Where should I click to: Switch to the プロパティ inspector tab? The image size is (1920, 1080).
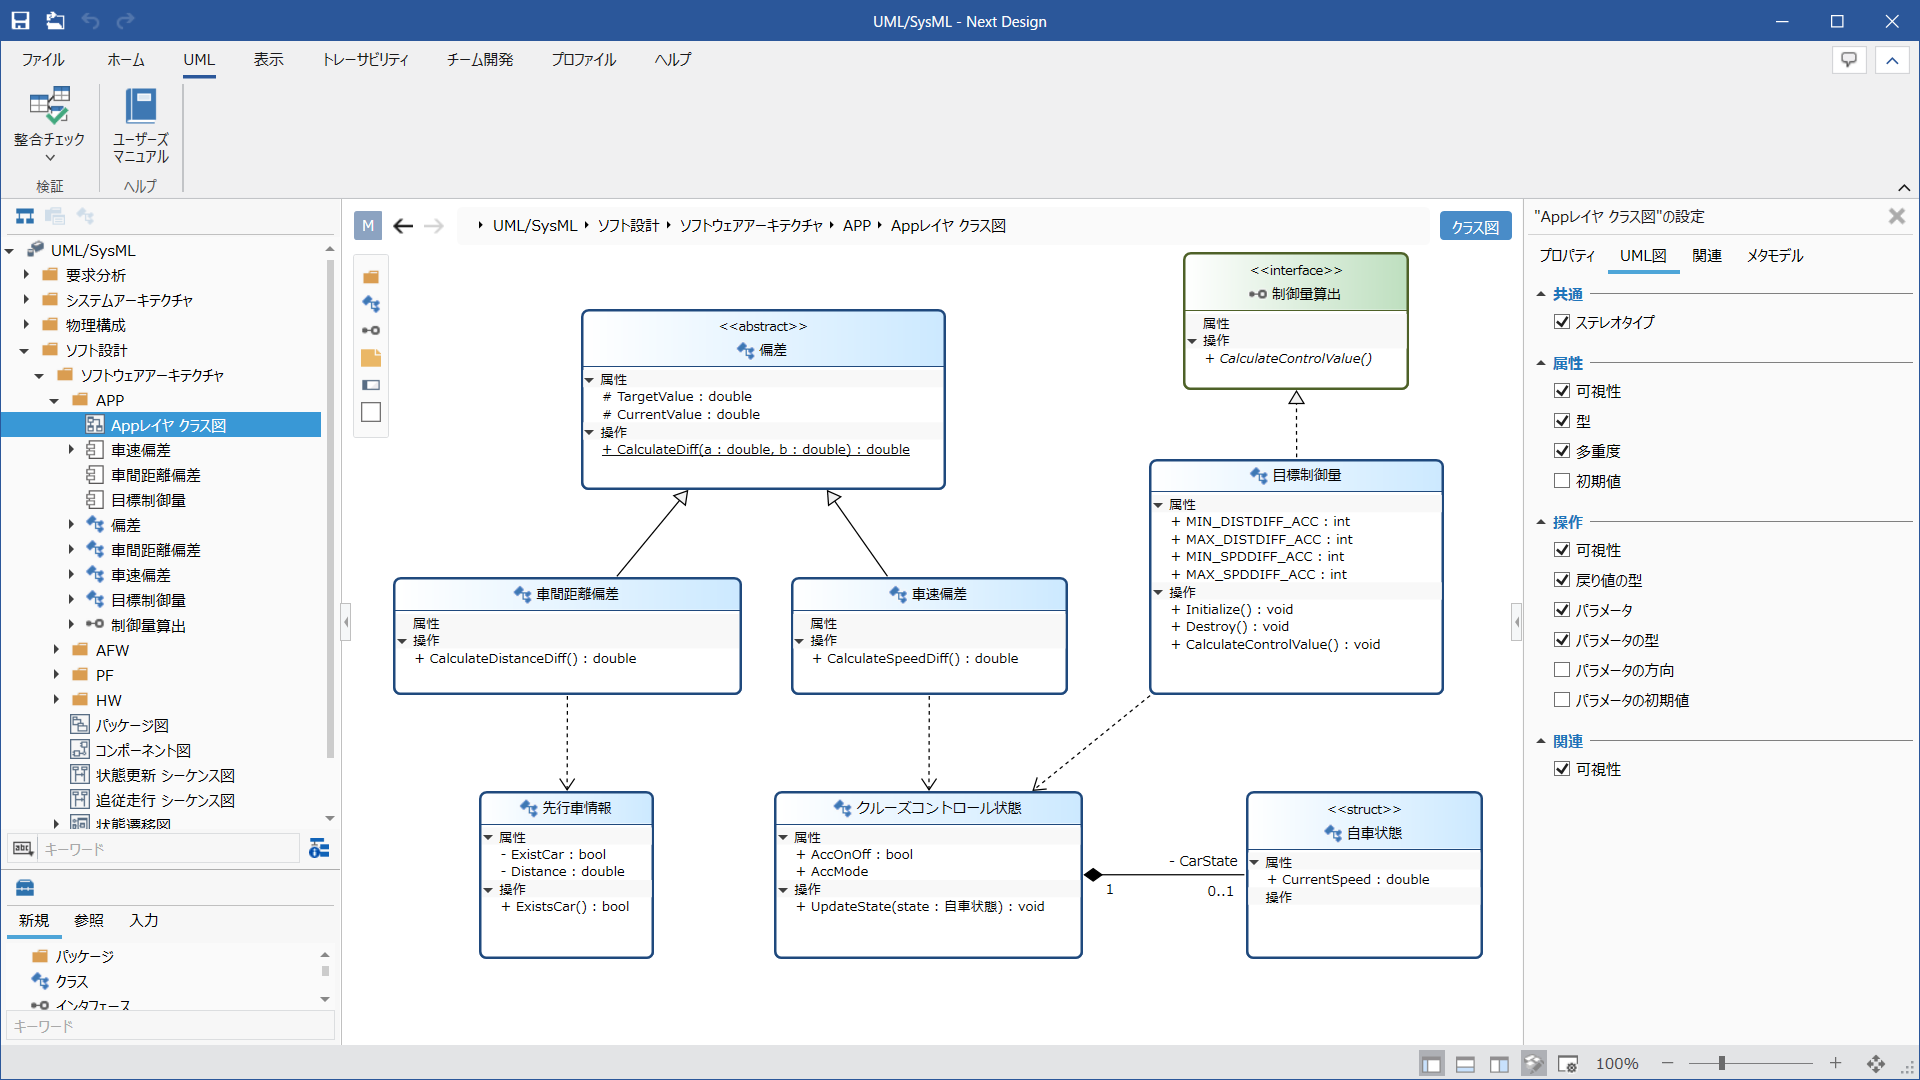pos(1567,256)
